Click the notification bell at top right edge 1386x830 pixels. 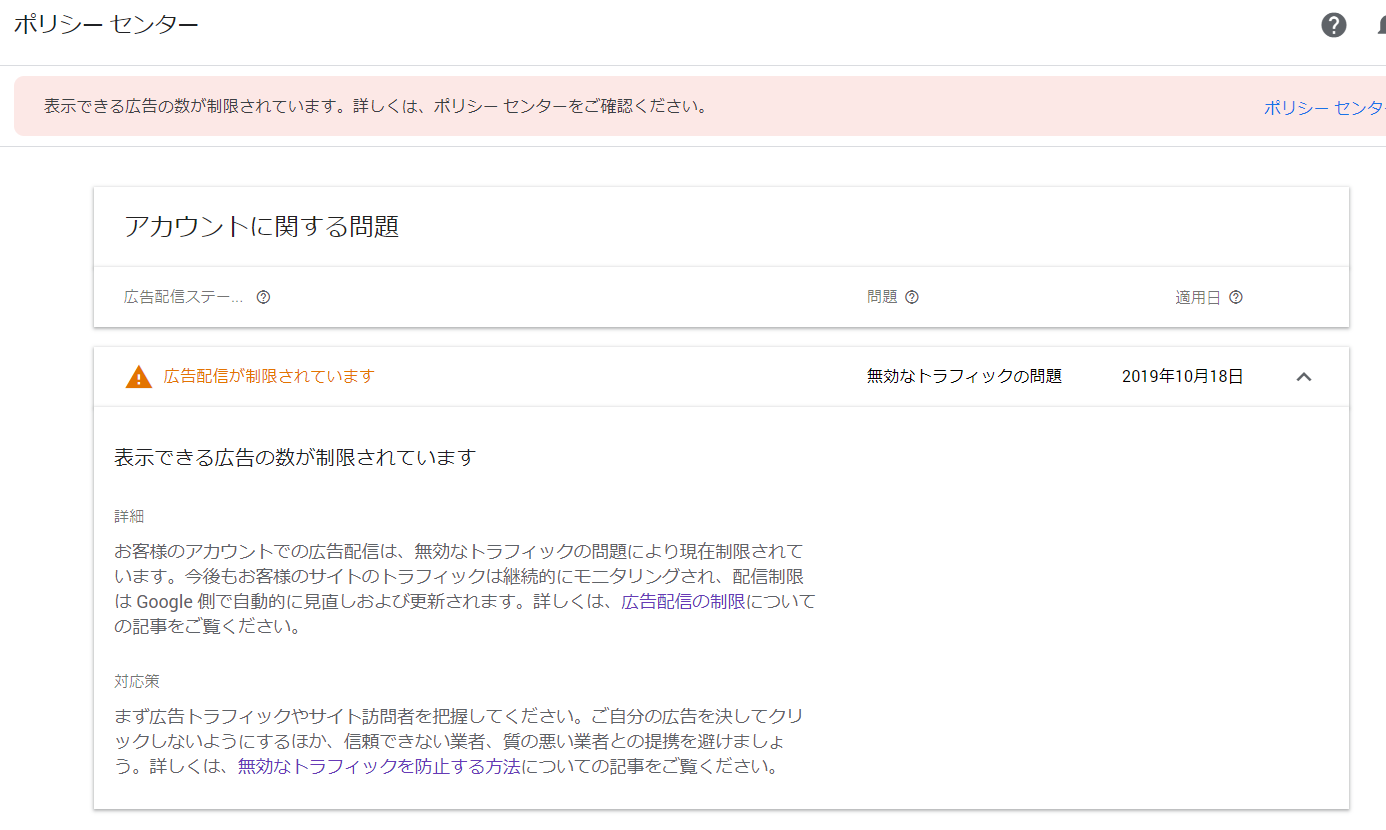(1381, 26)
